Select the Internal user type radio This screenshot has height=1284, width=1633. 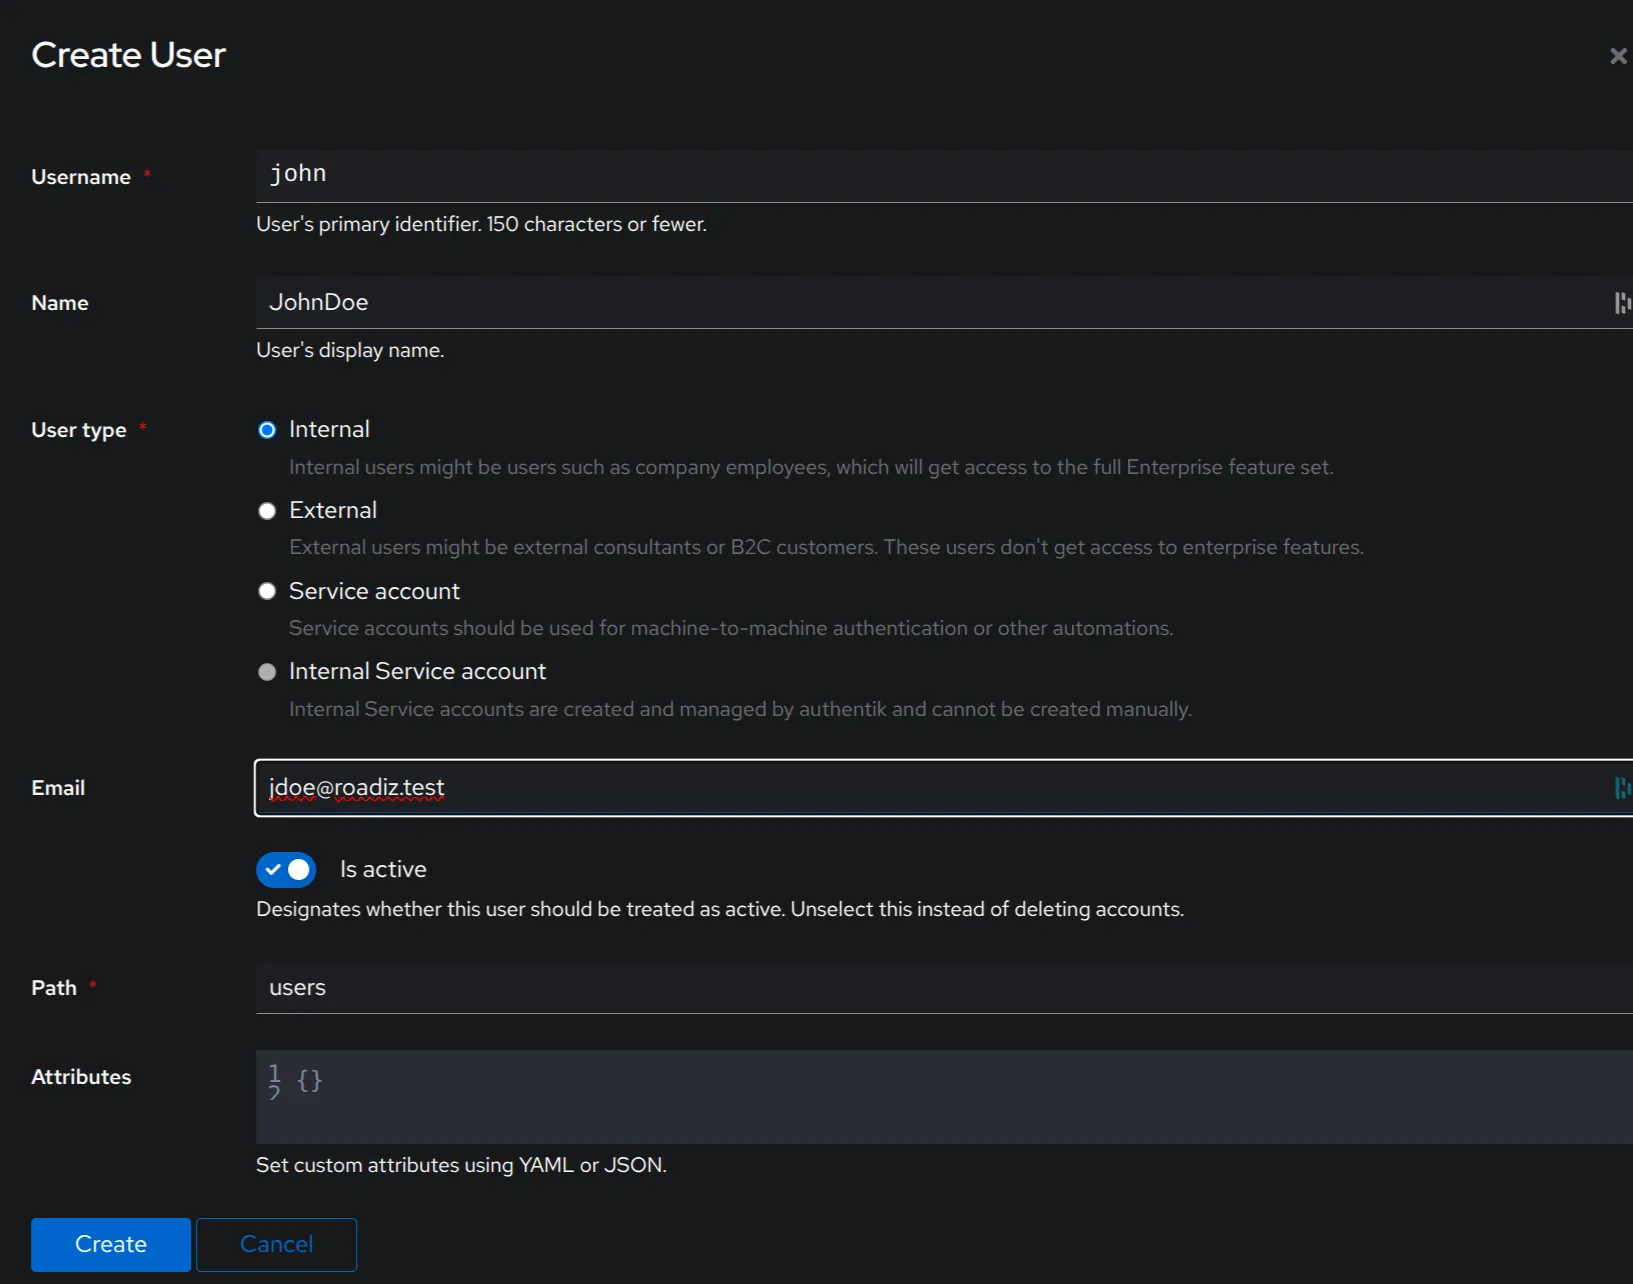(x=267, y=430)
